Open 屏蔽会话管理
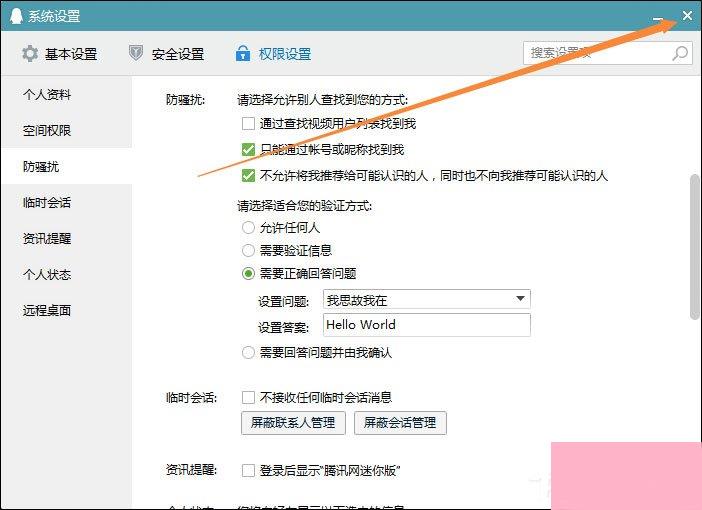 pyautogui.click(x=400, y=423)
